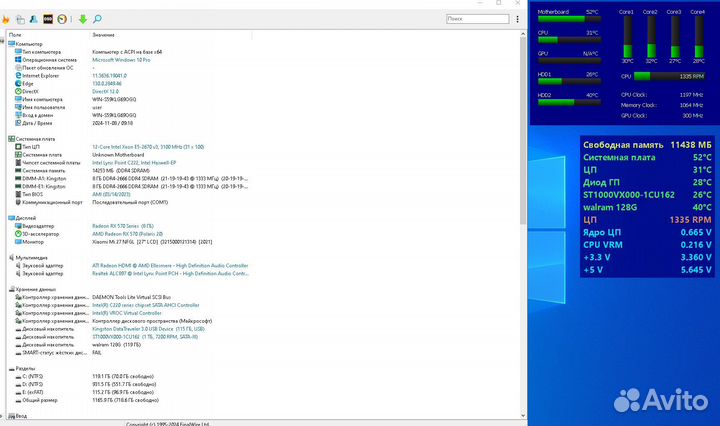720x426 pixels.
Task: Click the Значение column header
Action: tap(104, 35)
